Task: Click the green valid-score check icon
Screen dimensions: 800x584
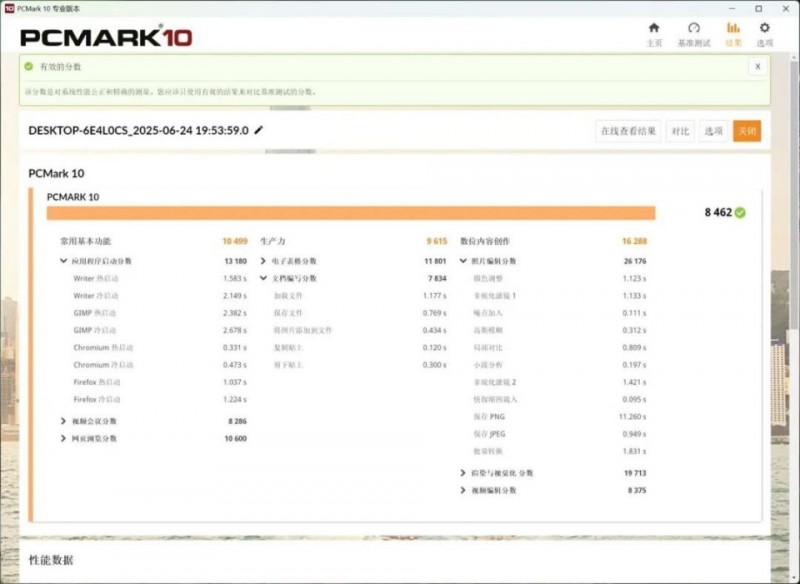Action: 30,66
